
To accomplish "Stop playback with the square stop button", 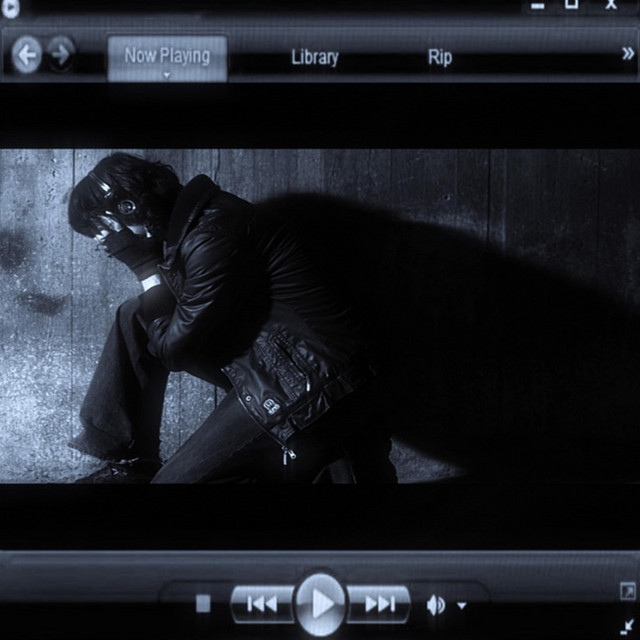I will (203, 604).
